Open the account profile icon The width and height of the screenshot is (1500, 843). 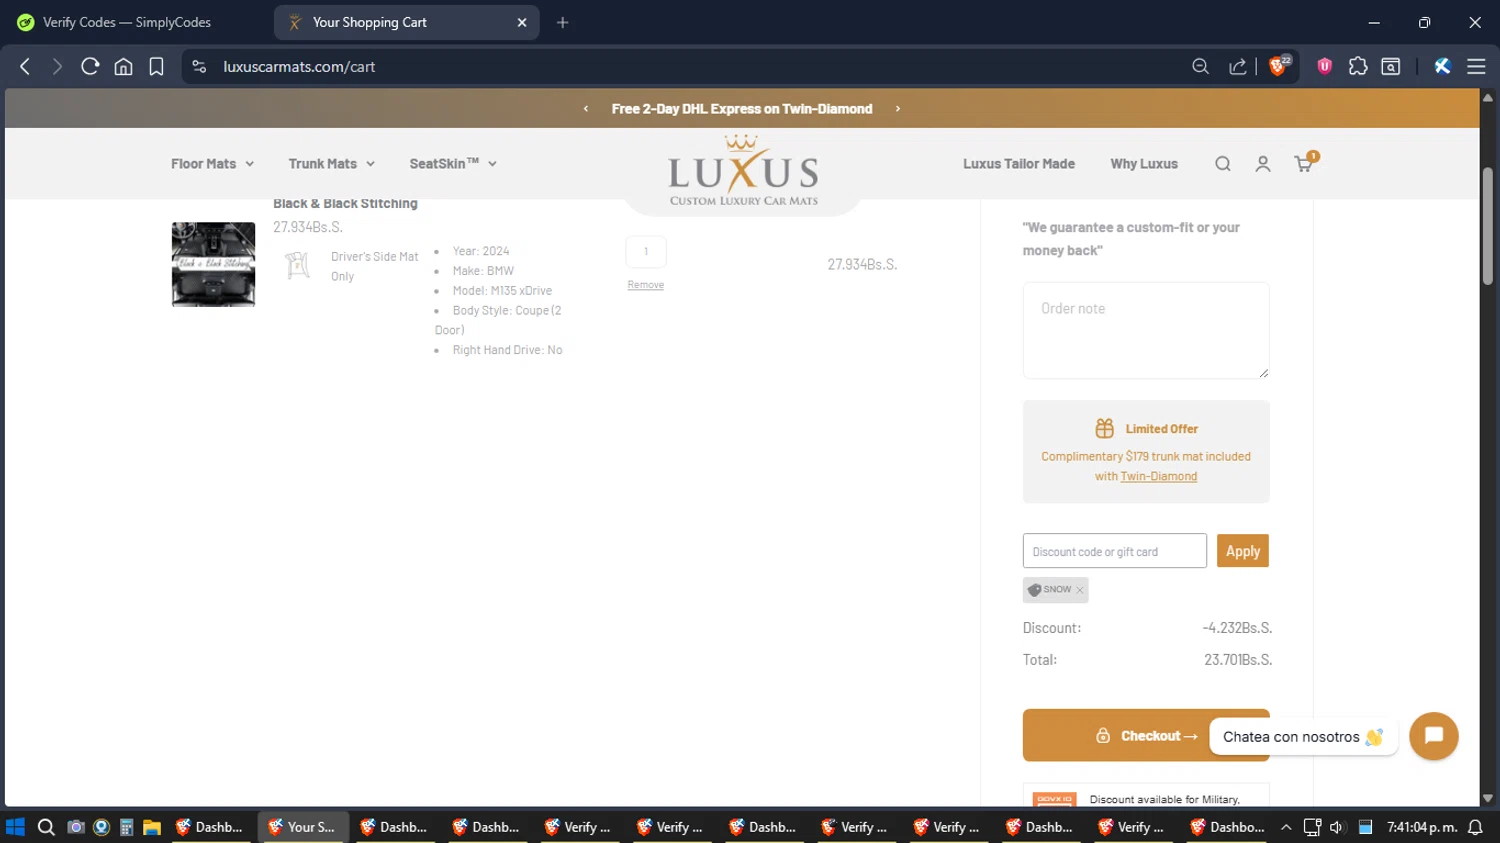[x=1263, y=164]
